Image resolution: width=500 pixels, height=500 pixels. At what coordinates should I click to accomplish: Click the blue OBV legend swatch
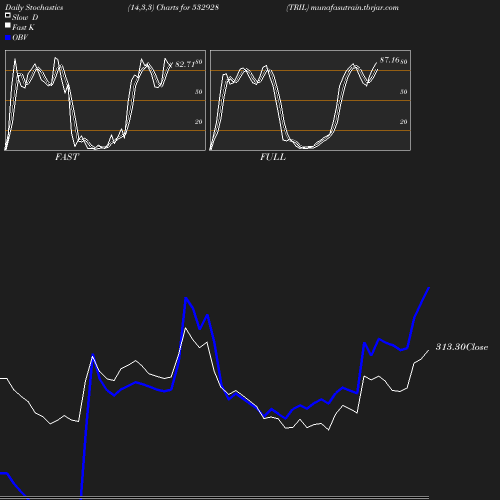coord(8,38)
